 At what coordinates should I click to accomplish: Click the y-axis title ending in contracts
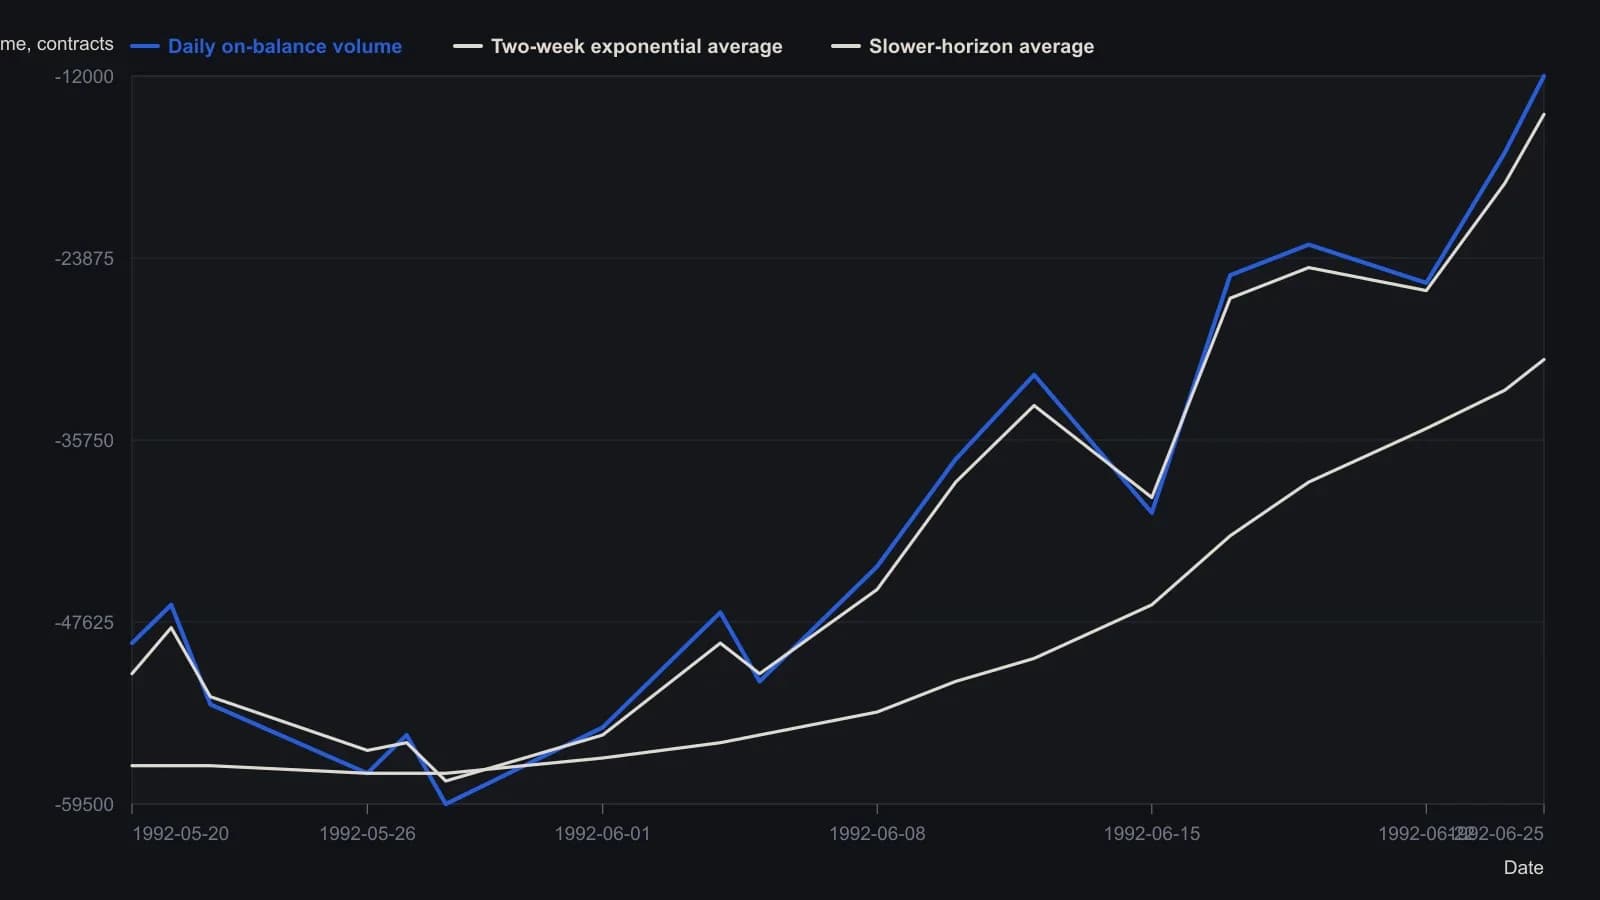[x=57, y=44]
